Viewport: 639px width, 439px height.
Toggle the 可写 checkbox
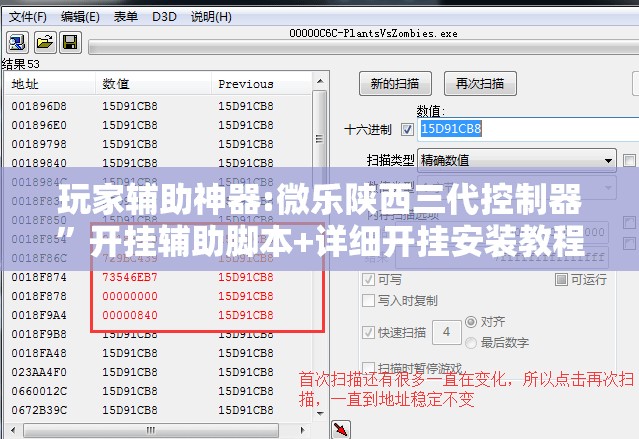click(368, 279)
